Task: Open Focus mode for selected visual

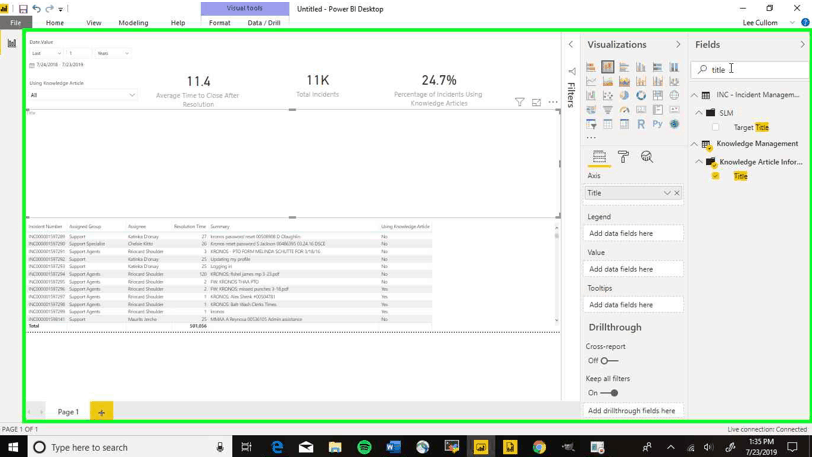Action: 536,102
